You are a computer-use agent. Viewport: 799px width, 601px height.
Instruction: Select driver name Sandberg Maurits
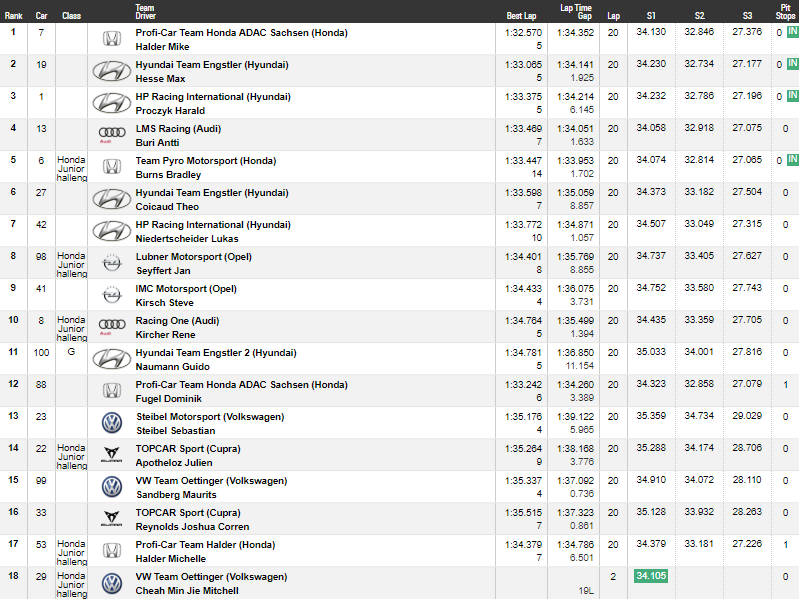pyautogui.click(x=176, y=495)
